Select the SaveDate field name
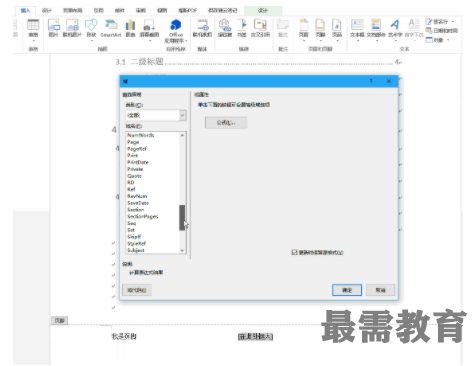Image resolution: width=473 pixels, height=366 pixels. [138, 203]
